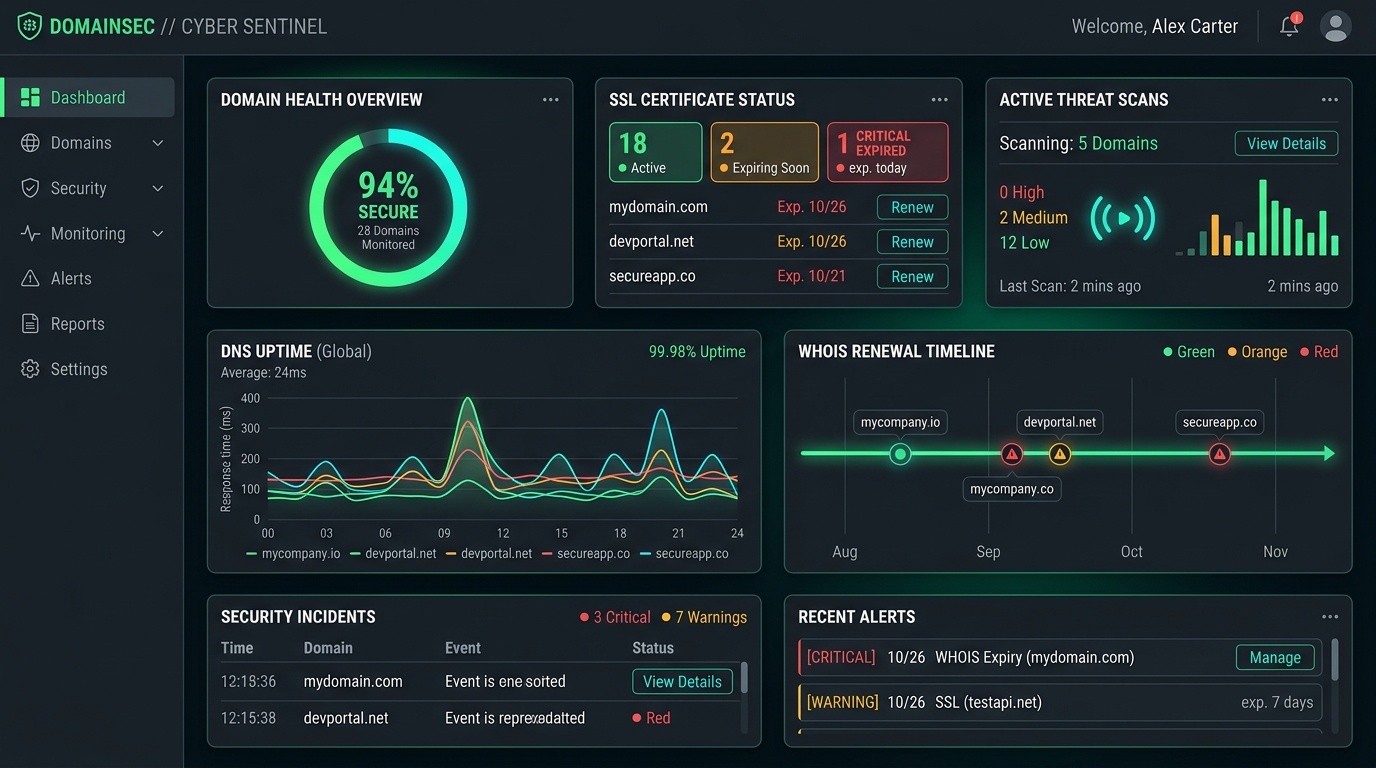
Task: Renew the secureapp.co certificate
Action: point(912,277)
